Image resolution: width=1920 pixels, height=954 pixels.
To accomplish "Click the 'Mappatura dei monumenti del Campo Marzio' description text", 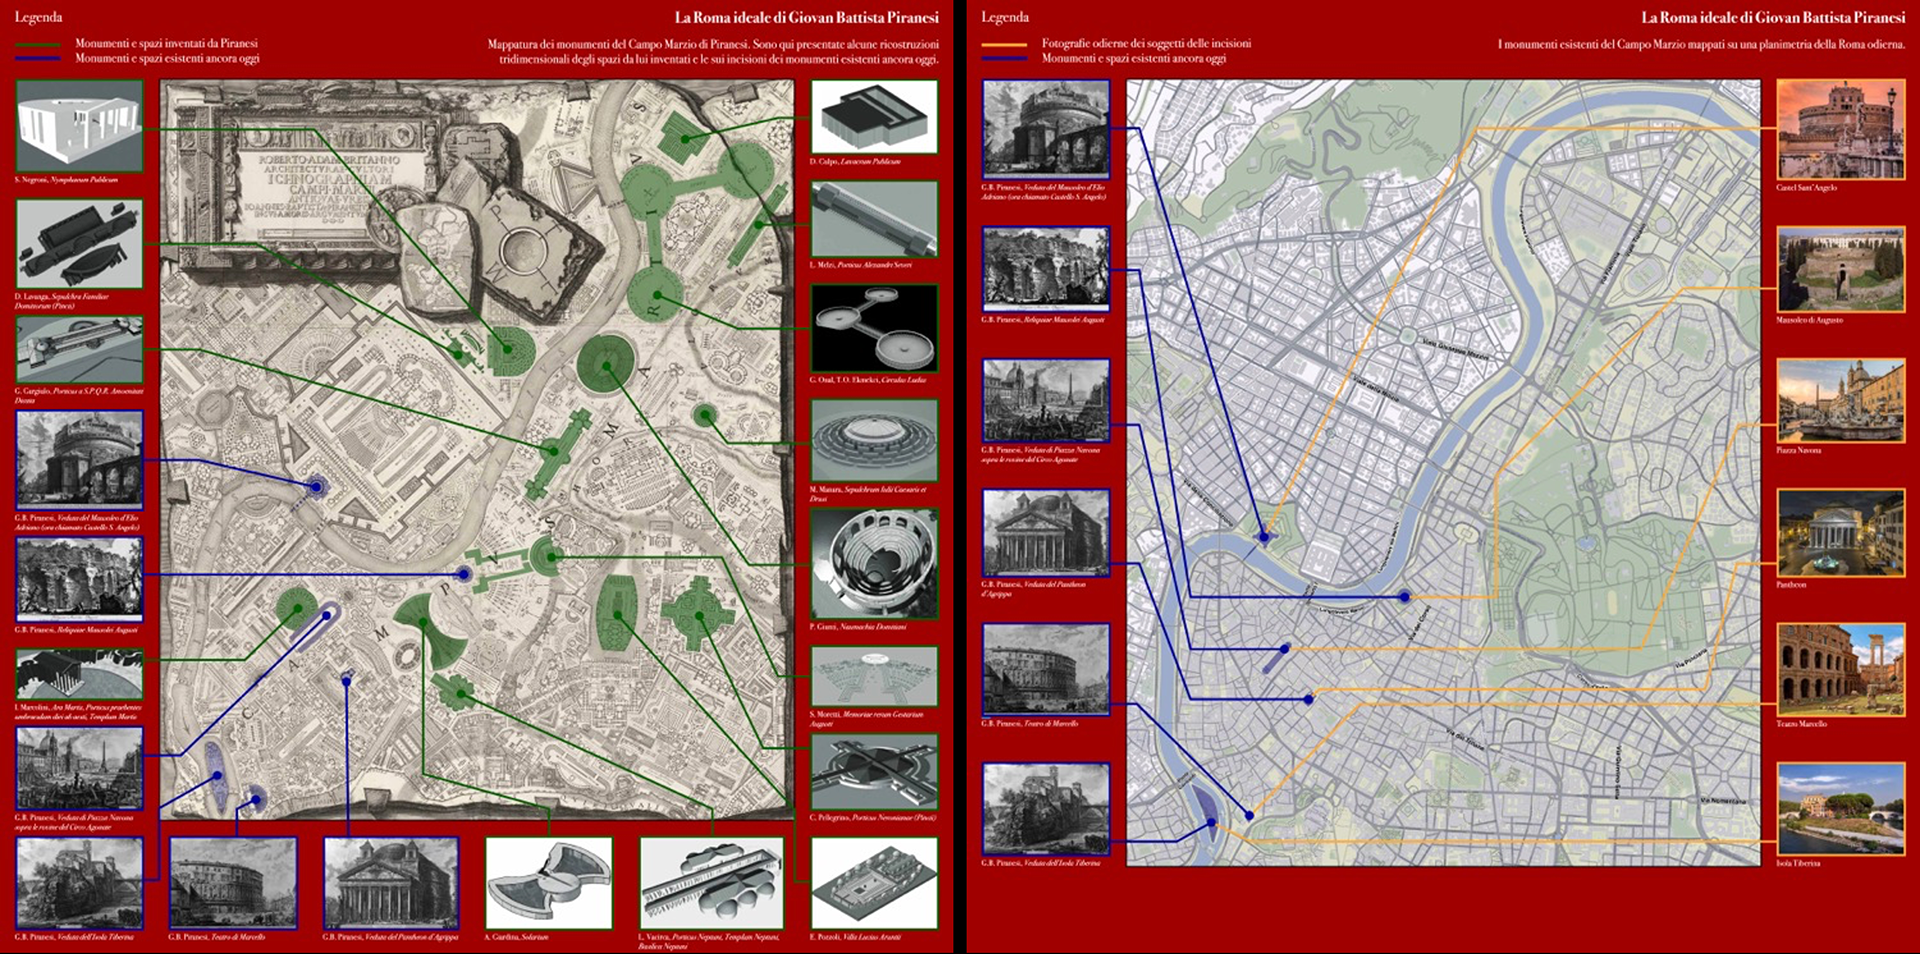I will pos(713,52).
